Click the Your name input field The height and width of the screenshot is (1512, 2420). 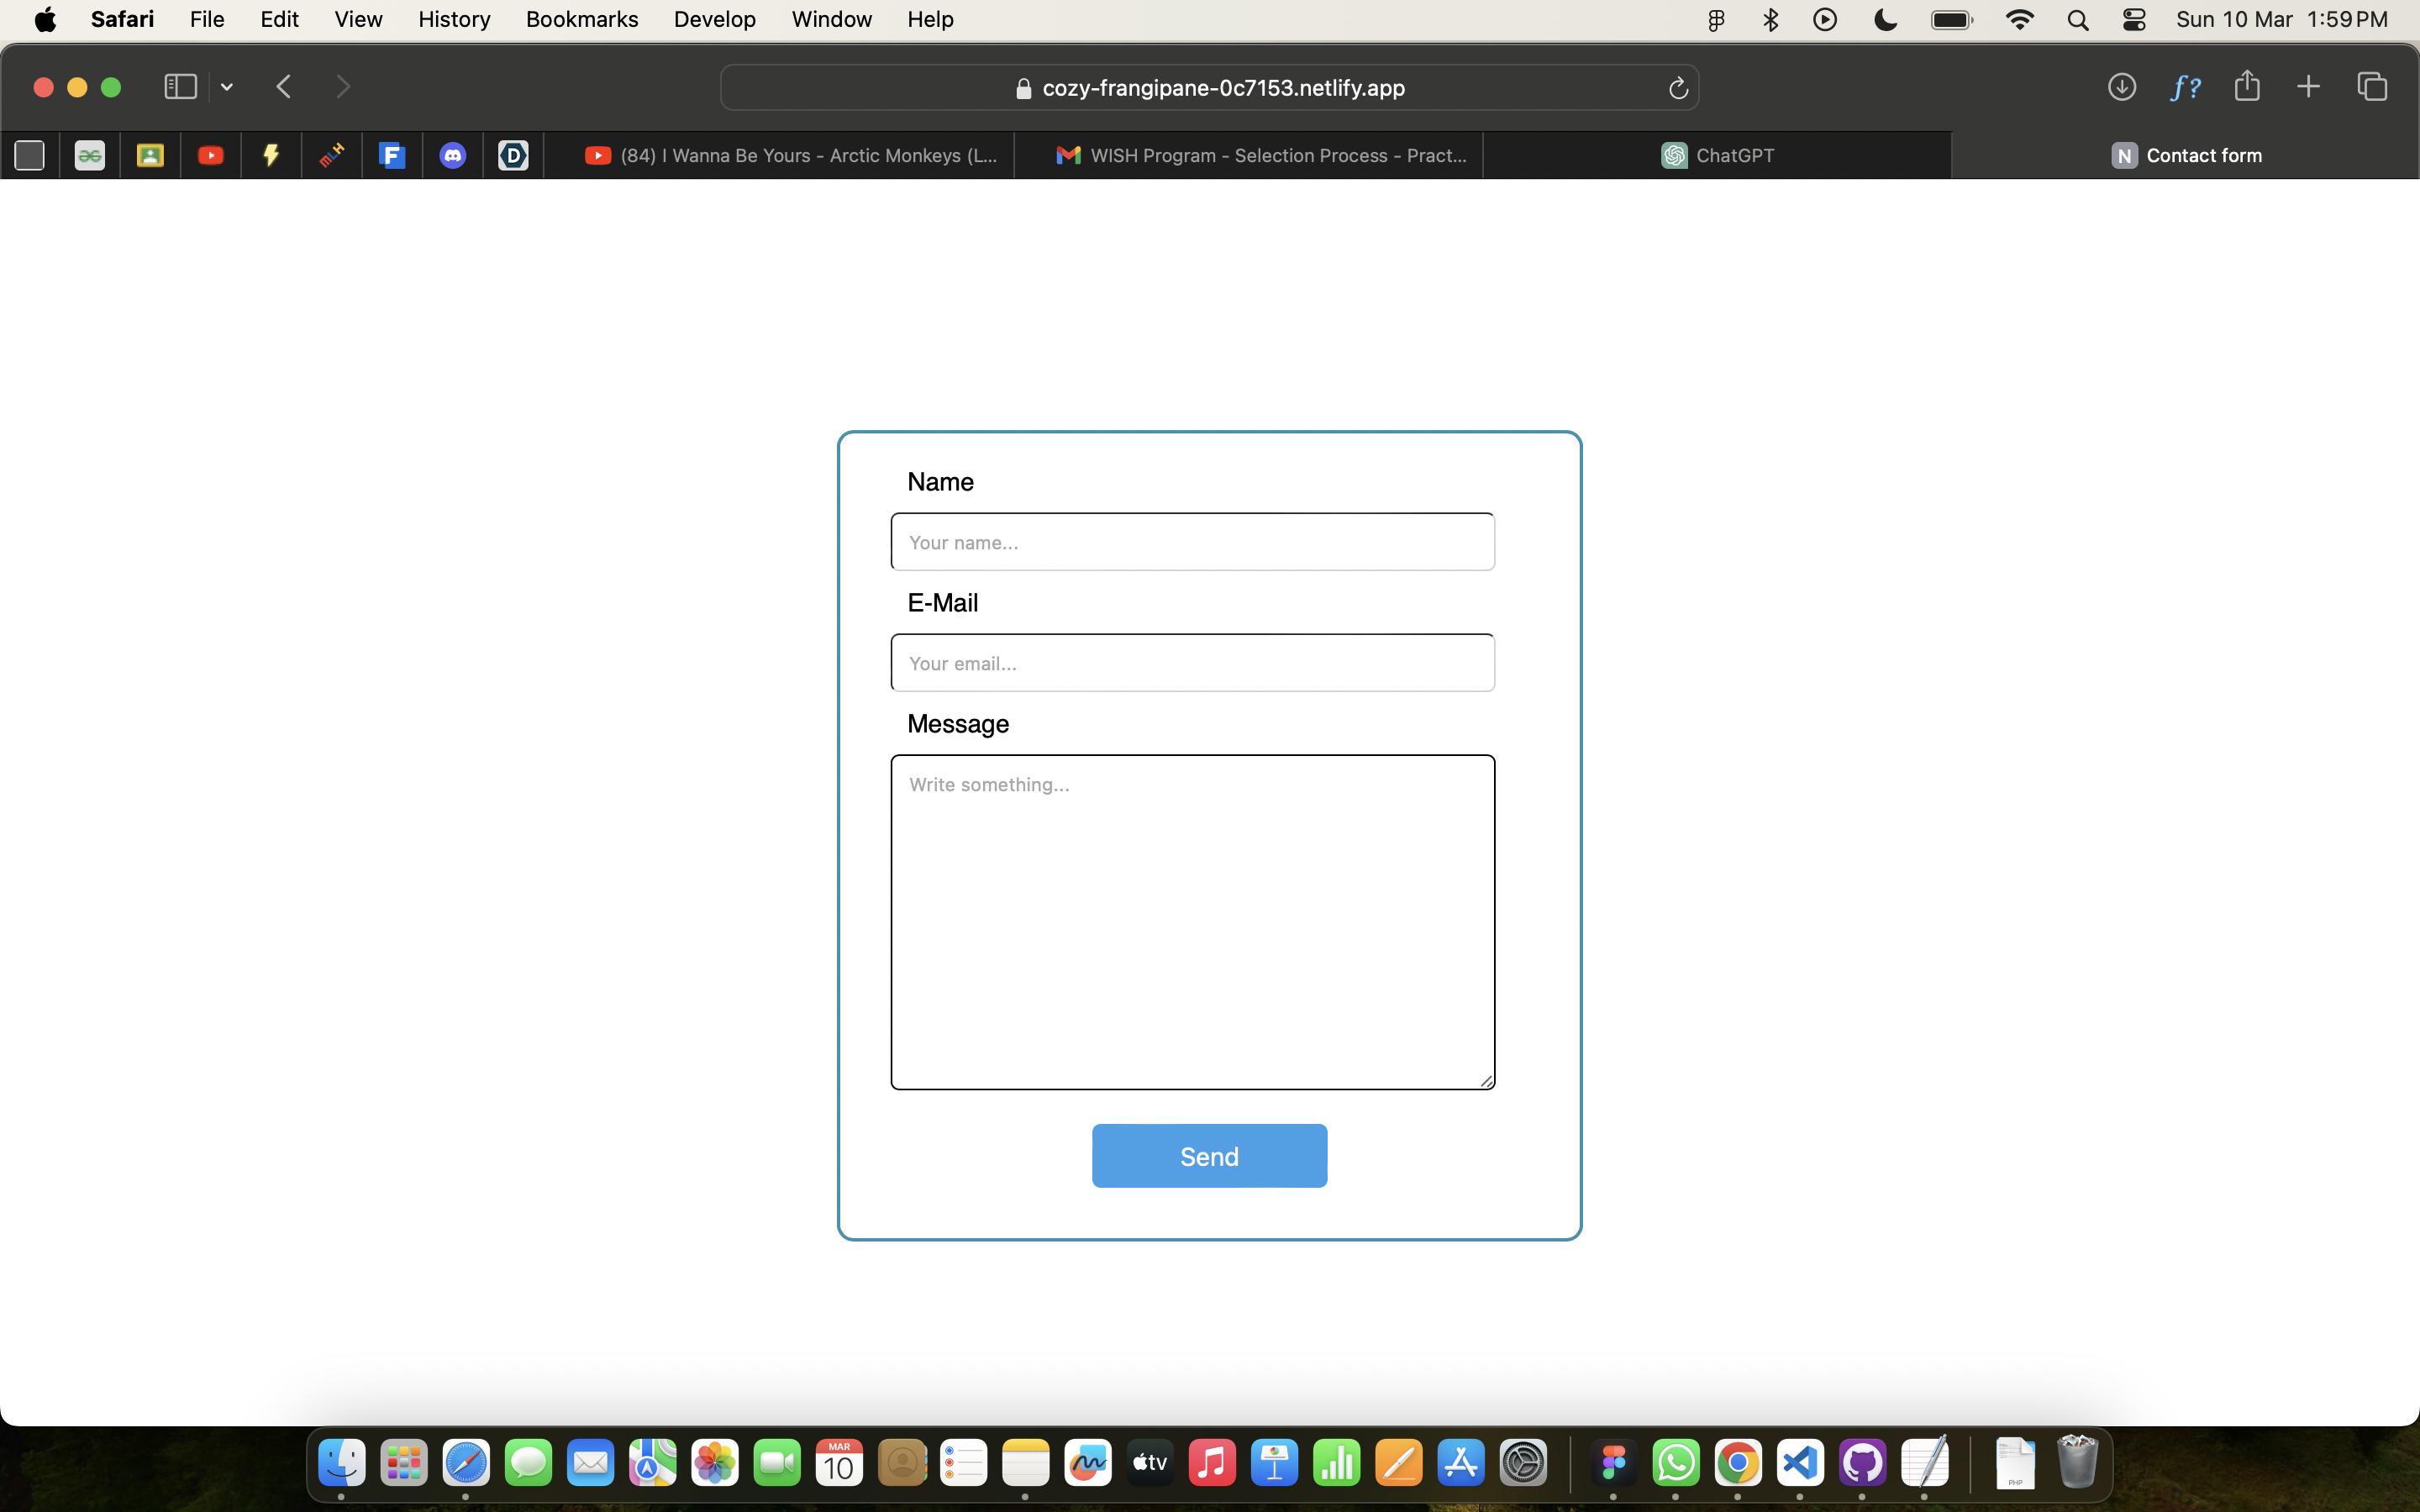click(x=1192, y=542)
